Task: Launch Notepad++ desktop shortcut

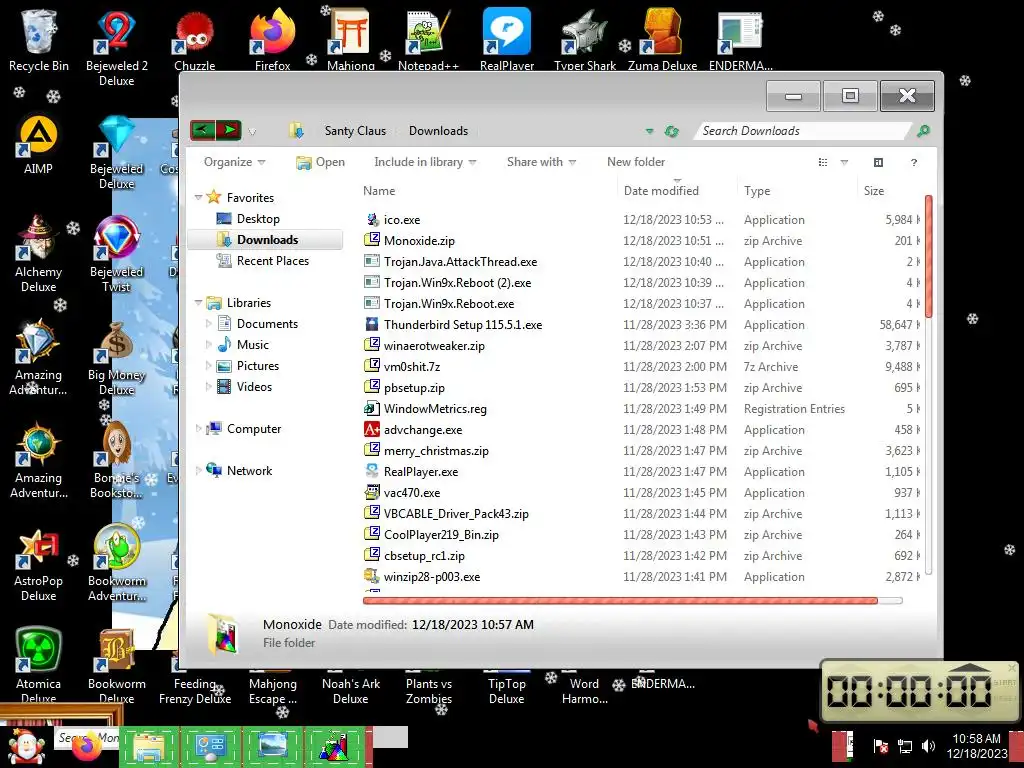Action: pyautogui.click(x=428, y=39)
